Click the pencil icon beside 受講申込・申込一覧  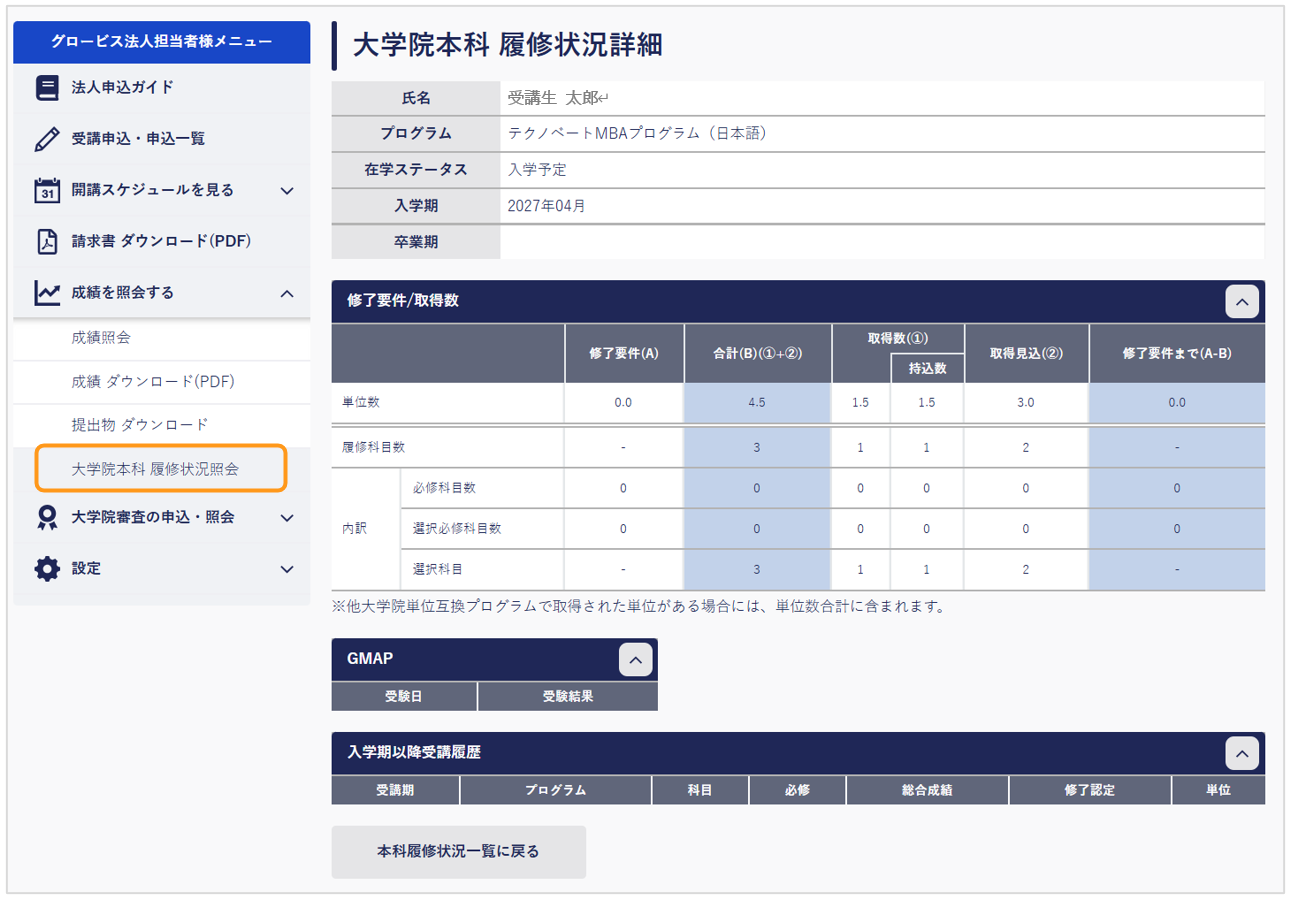click(47, 139)
